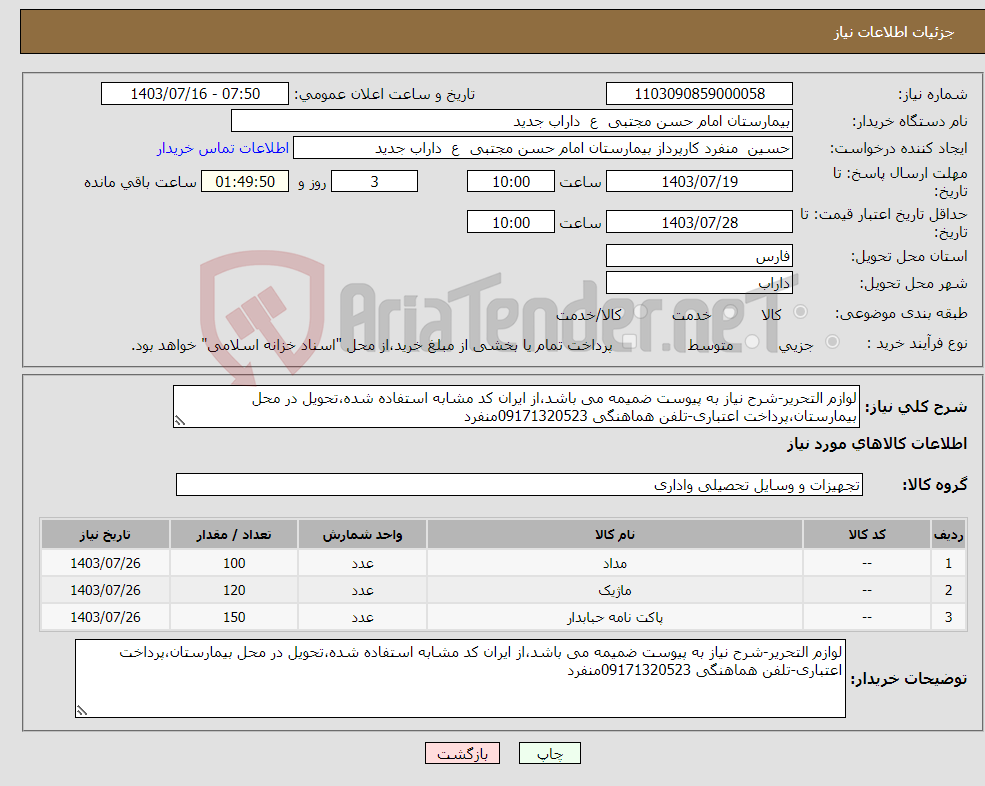Screen dimensions: 985x786
Task: Click the city field داراب
Action: pyautogui.click(x=699, y=283)
